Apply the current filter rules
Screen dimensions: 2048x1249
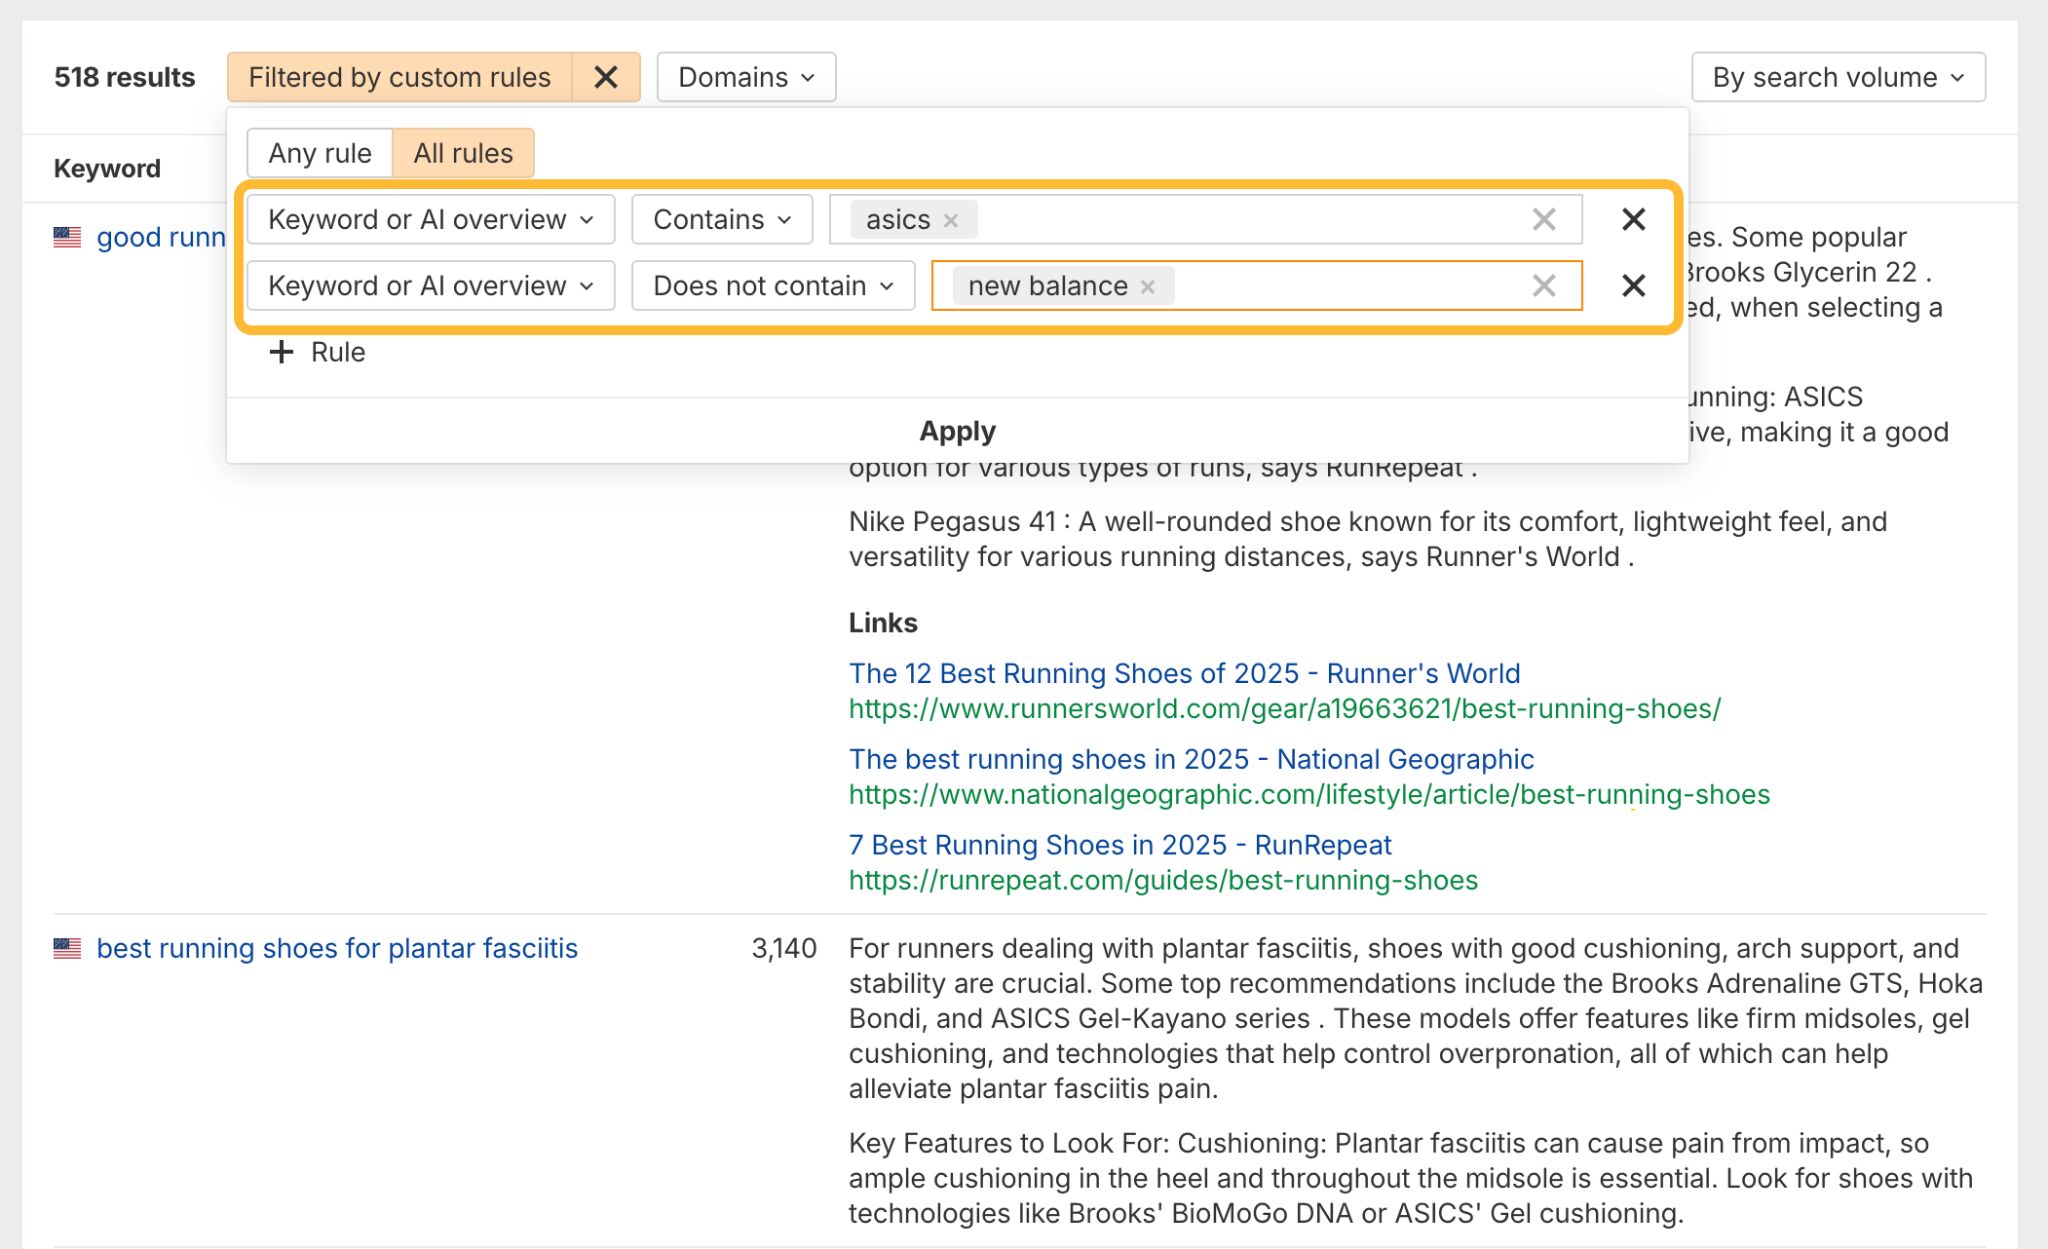[956, 430]
